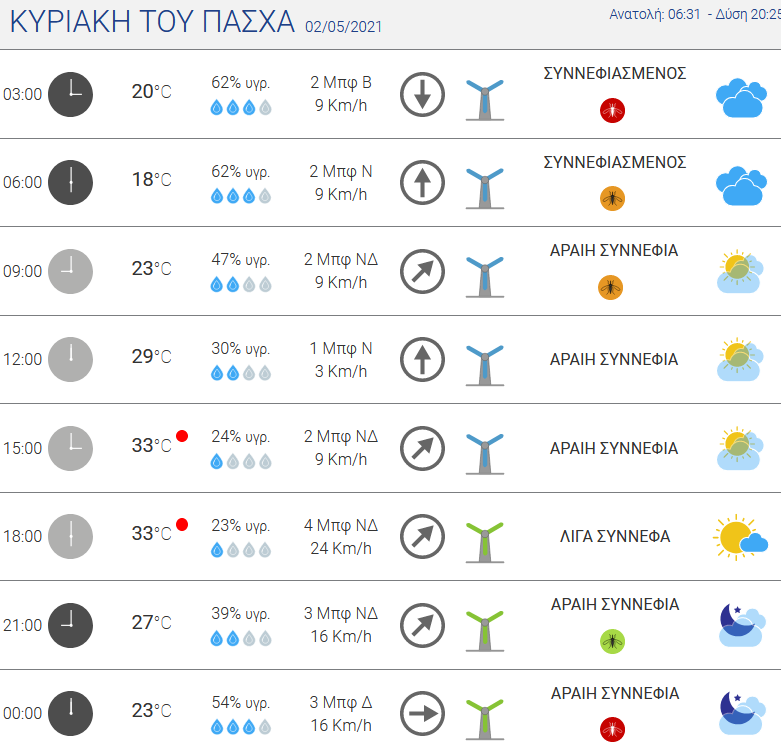Screen dimensions: 781x754
Task: Click the sunny few-clouds icon at 18:00
Action: click(x=740, y=537)
